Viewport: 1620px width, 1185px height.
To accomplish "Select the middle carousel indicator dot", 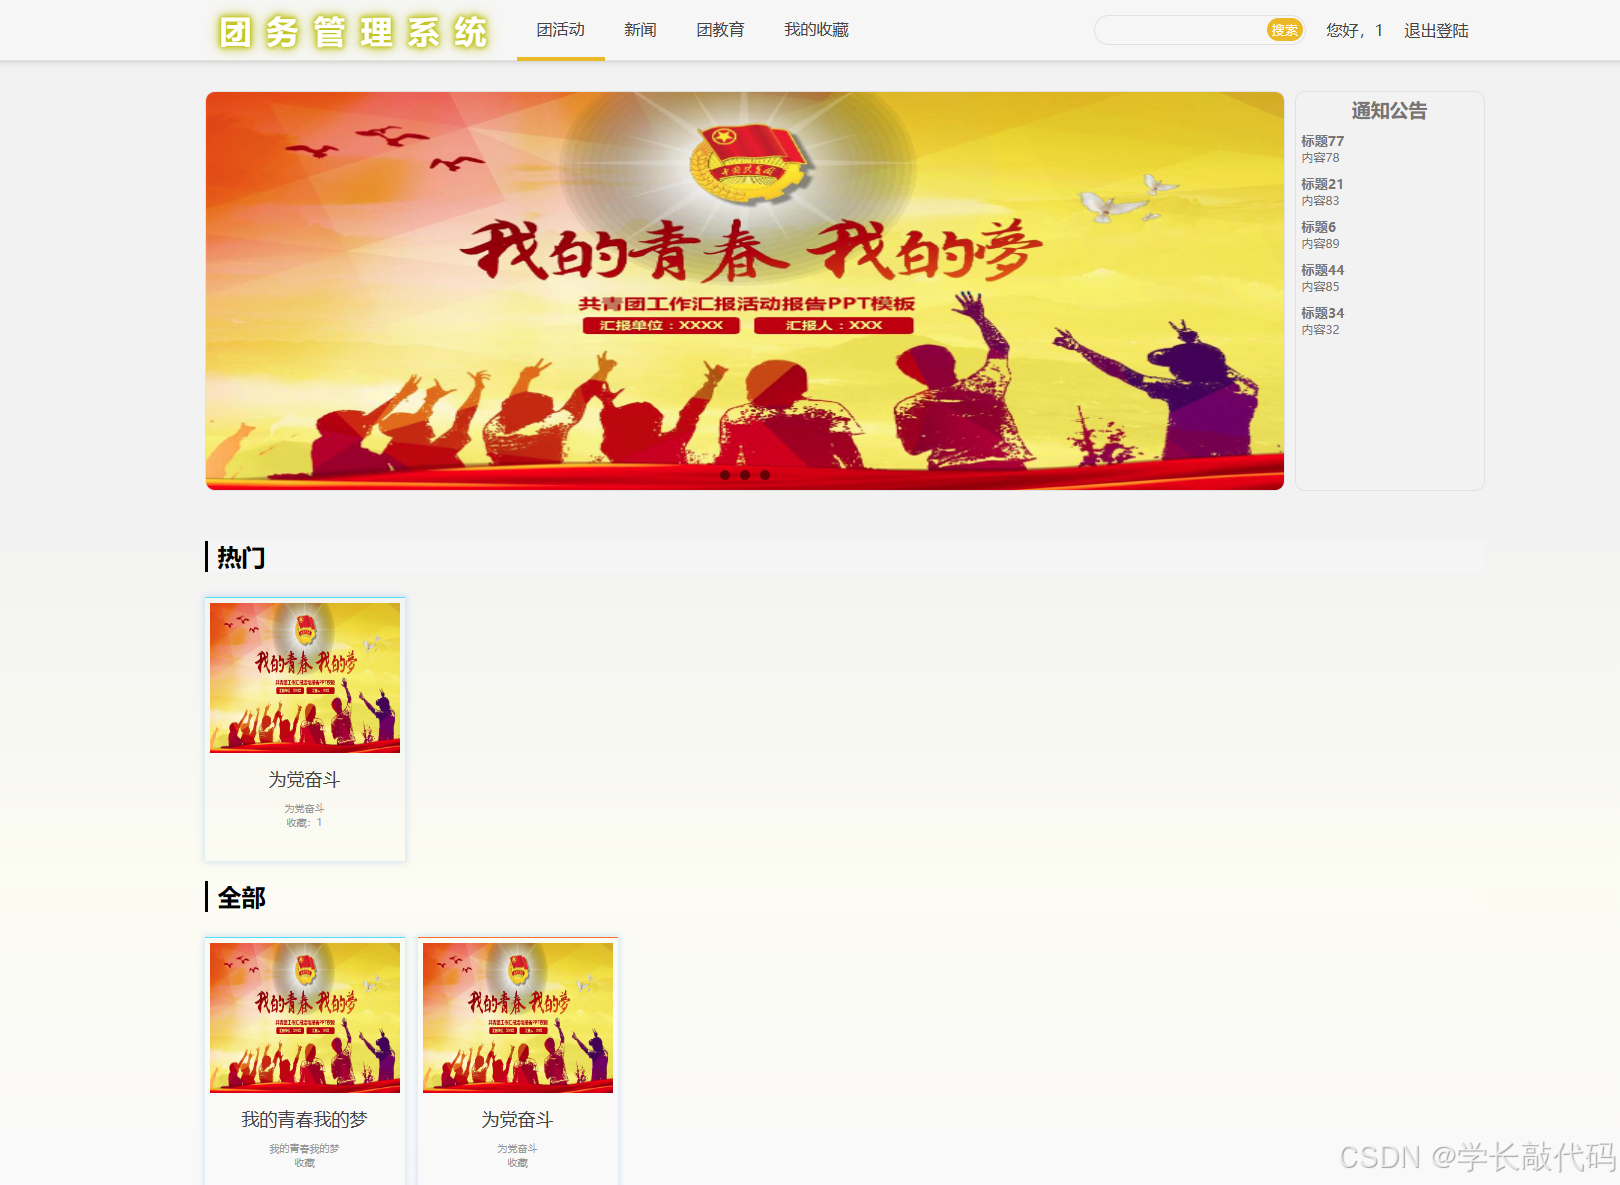I will (744, 476).
